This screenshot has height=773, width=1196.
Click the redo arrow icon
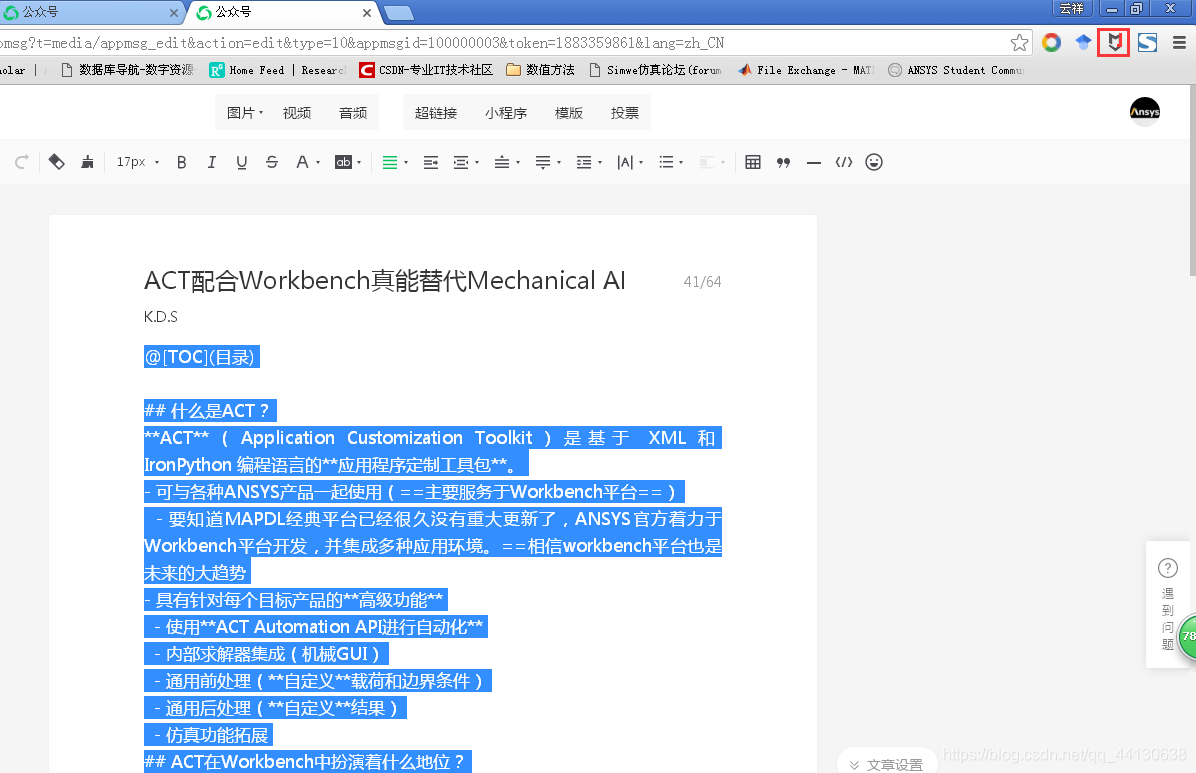click(21, 162)
